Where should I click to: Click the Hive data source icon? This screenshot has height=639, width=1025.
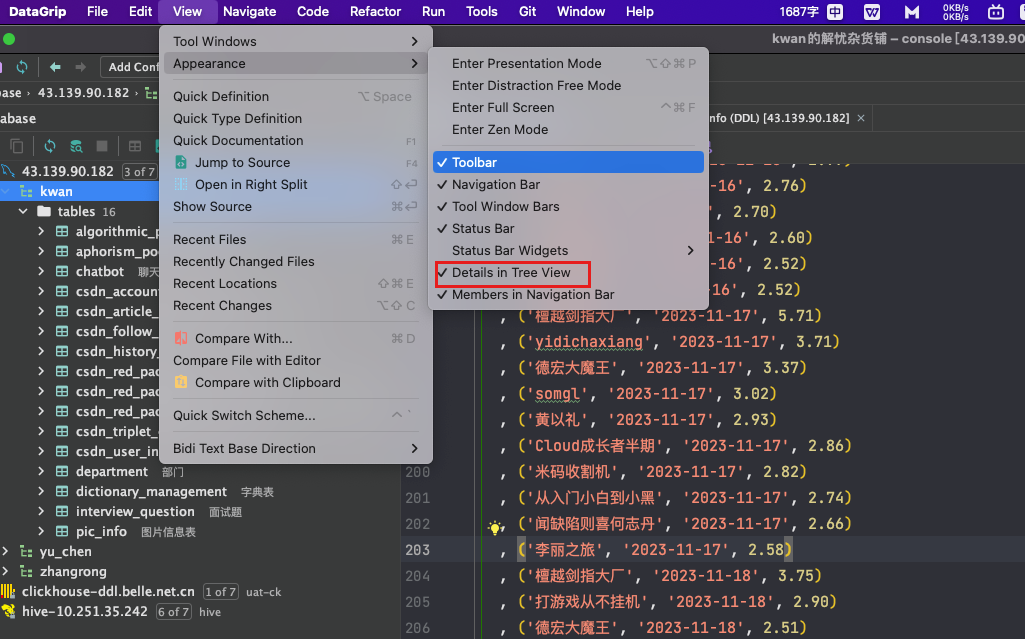(x=8, y=612)
